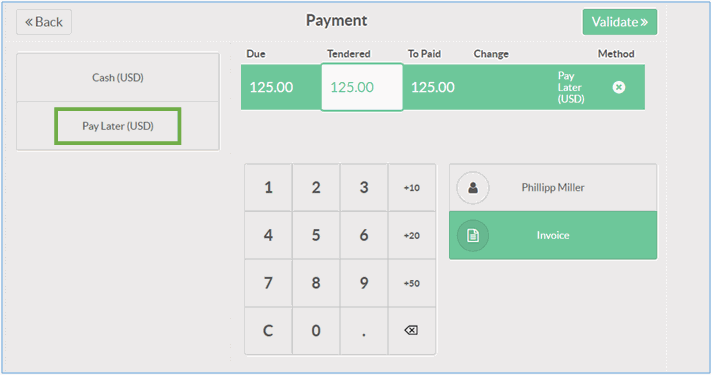The image size is (711, 375).
Task: Validate the payment
Action: tap(619, 22)
